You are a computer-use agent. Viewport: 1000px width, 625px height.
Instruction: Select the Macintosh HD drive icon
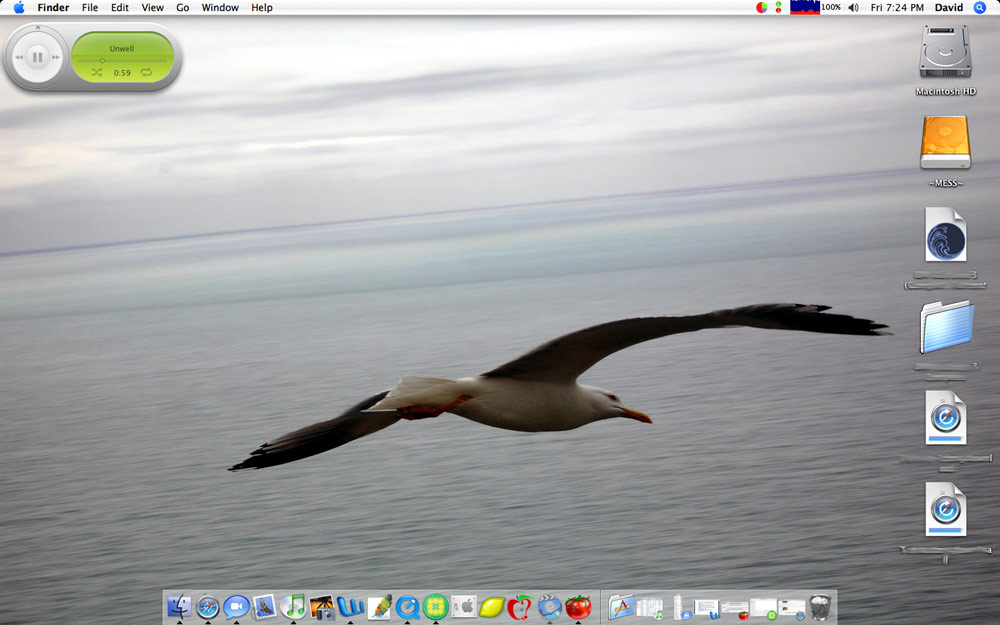point(945,52)
